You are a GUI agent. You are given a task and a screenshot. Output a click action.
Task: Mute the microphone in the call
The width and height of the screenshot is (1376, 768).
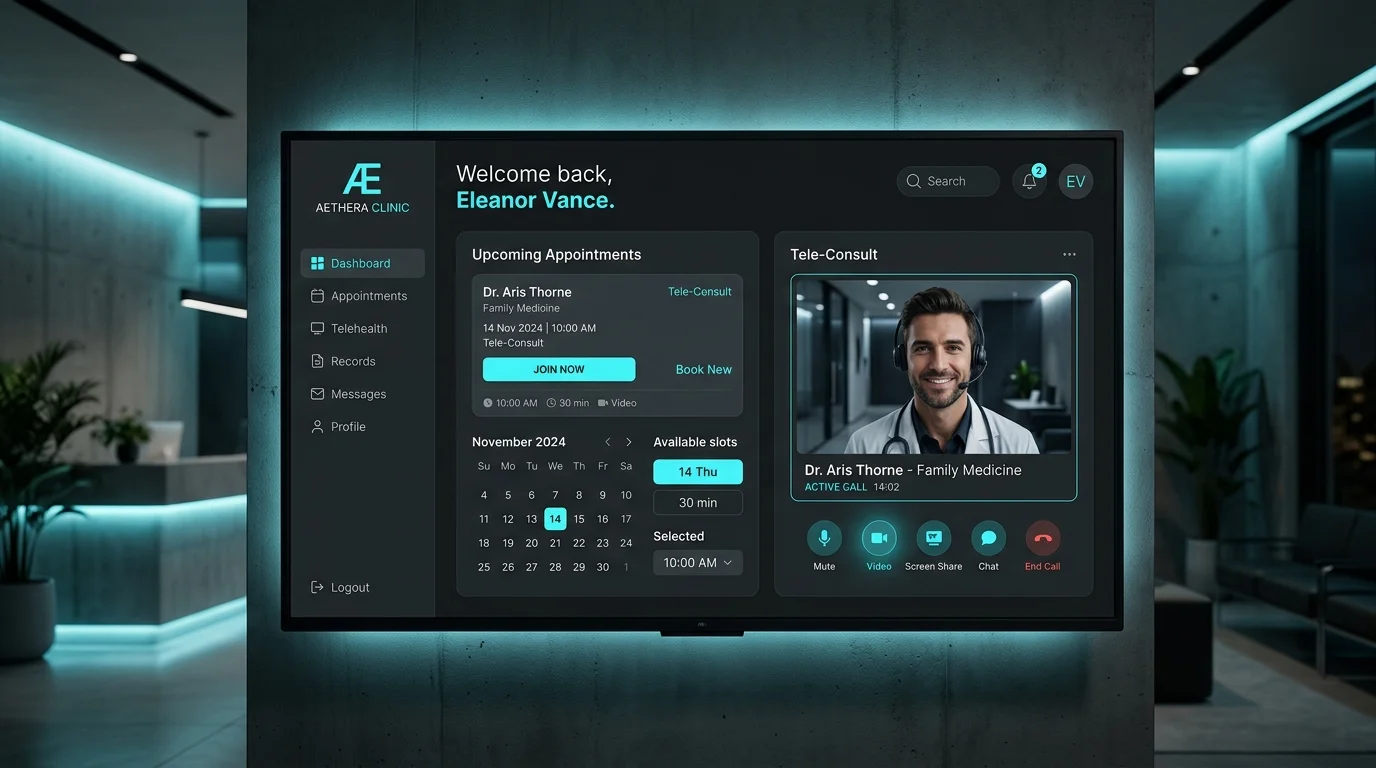[x=824, y=538]
